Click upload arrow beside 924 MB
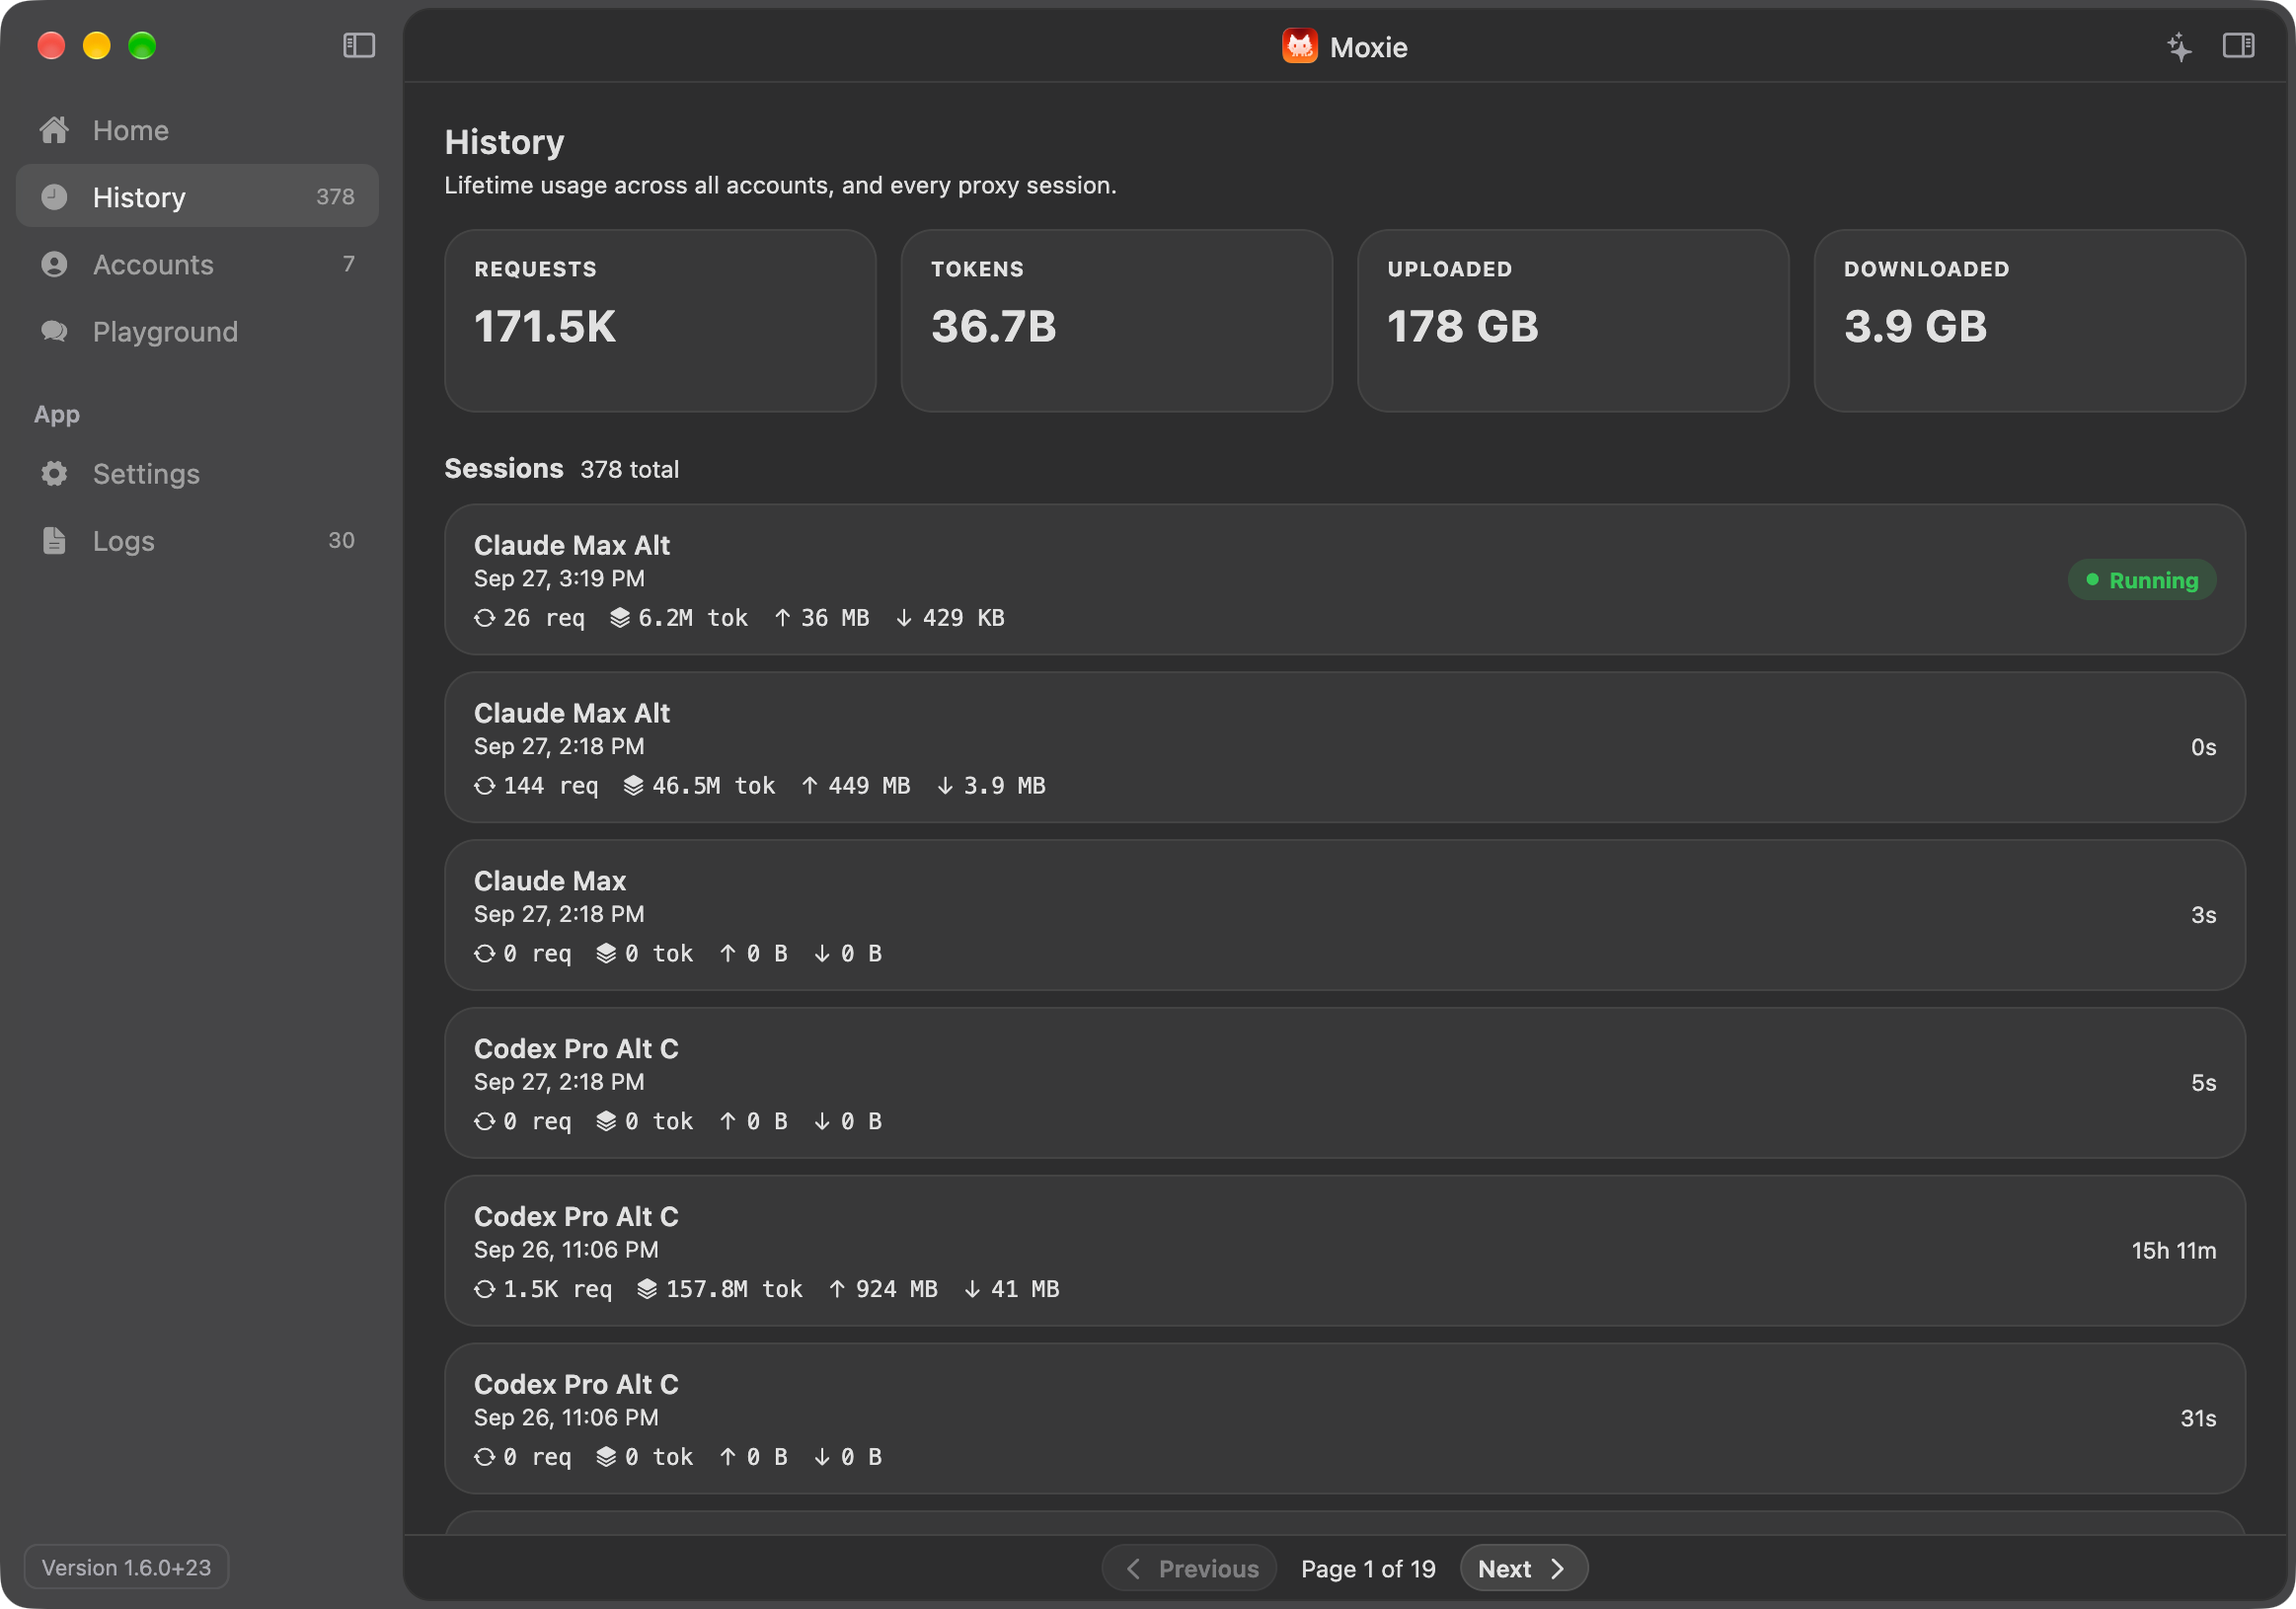 pos(838,1289)
